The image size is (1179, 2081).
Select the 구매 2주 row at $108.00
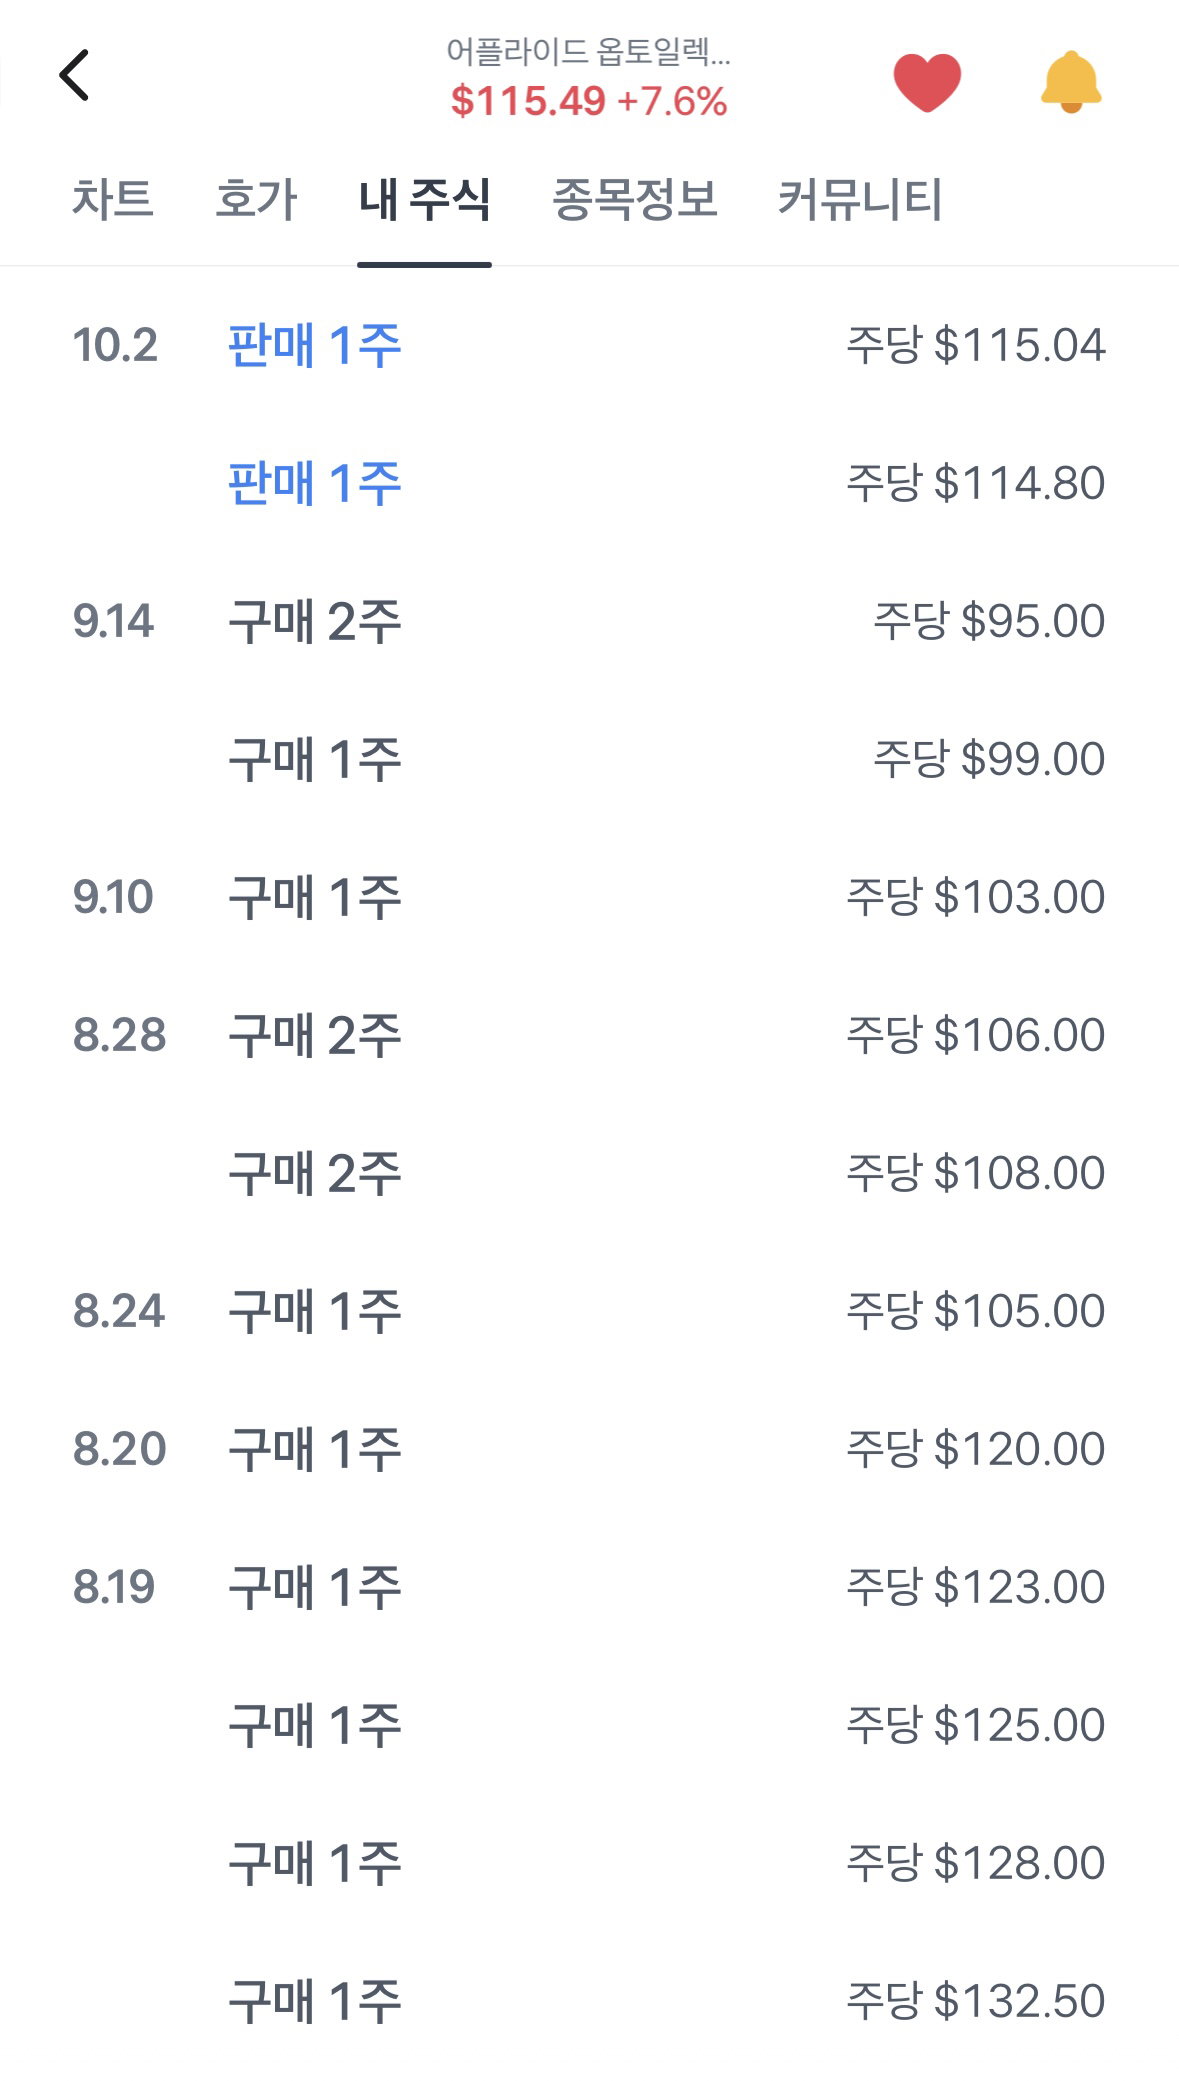pyautogui.click(x=589, y=1173)
